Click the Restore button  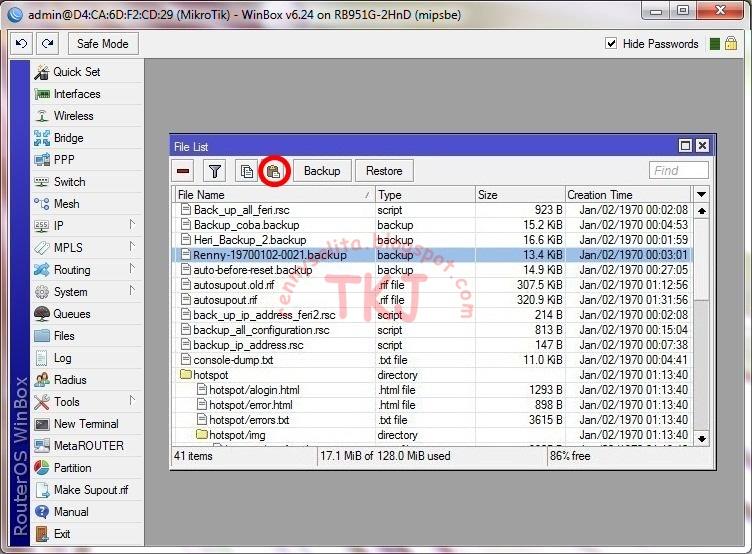384,171
